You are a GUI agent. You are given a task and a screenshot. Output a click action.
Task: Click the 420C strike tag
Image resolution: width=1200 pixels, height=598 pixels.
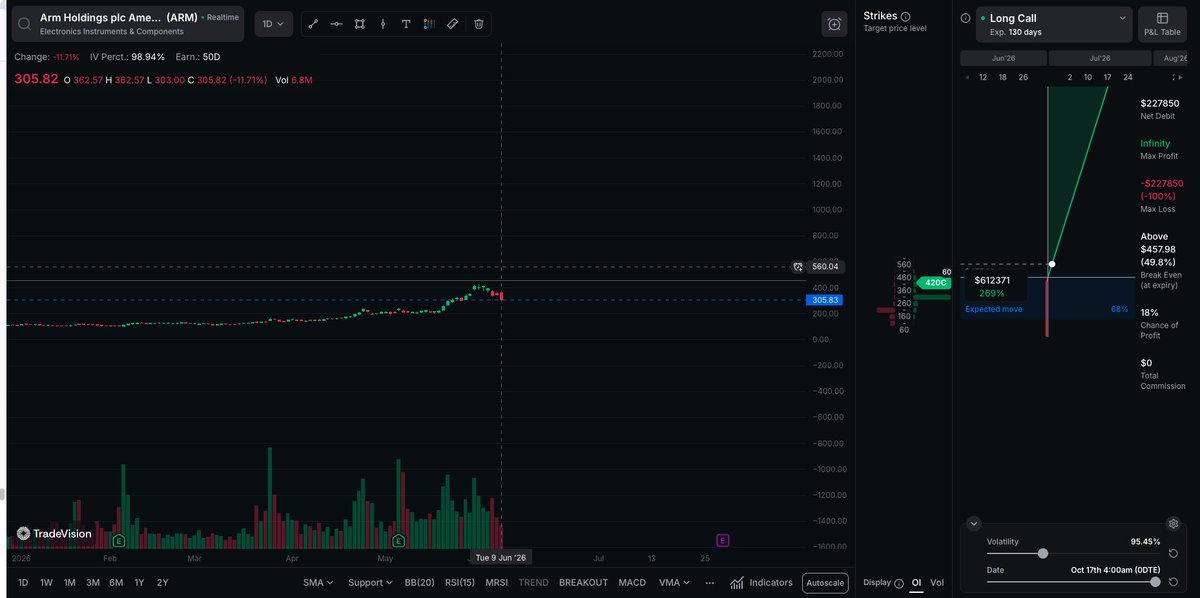click(x=935, y=283)
